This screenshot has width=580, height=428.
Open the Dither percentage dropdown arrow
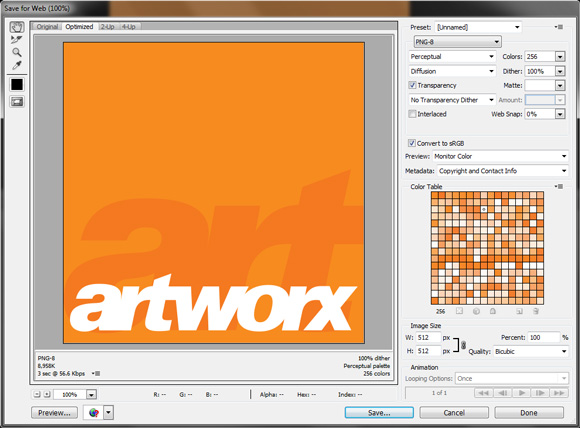point(560,71)
